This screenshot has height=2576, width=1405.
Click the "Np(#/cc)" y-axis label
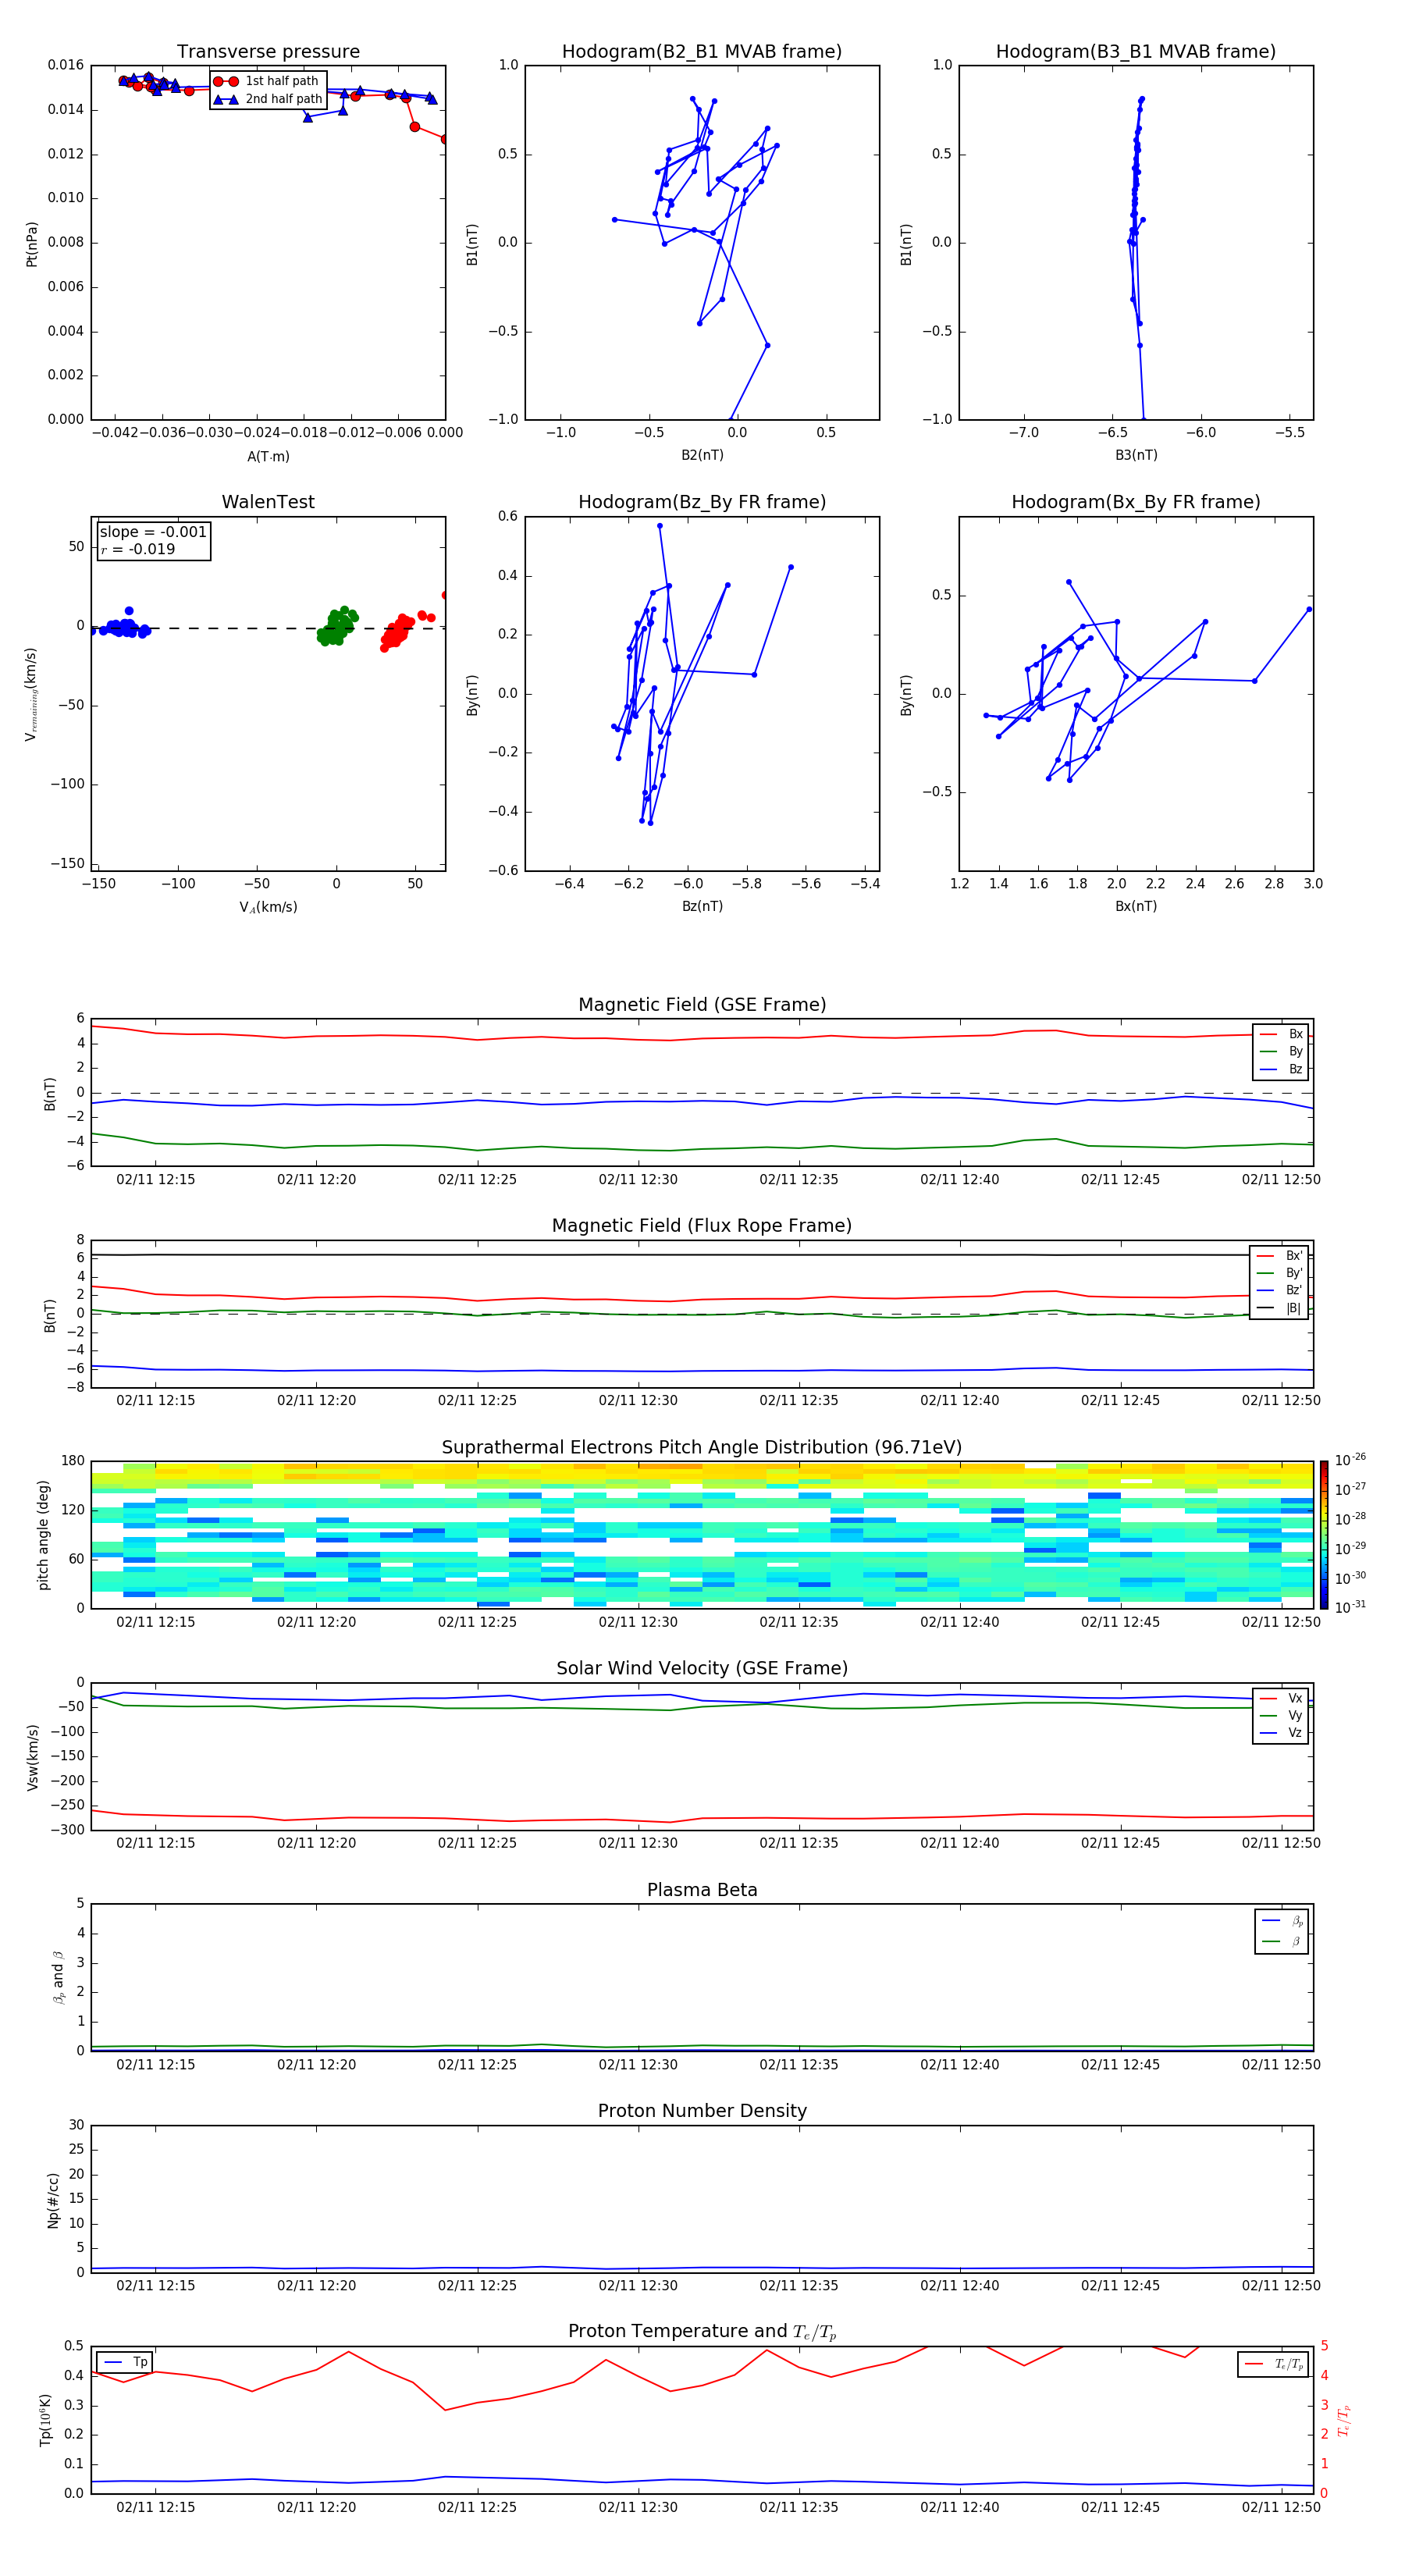tap(53, 2199)
